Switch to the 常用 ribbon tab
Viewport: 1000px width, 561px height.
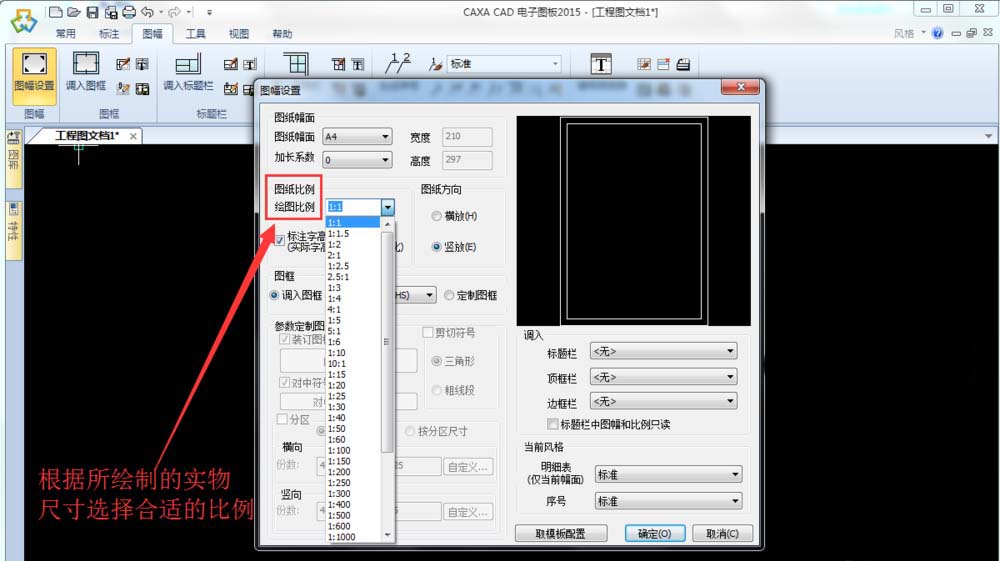tap(65, 34)
